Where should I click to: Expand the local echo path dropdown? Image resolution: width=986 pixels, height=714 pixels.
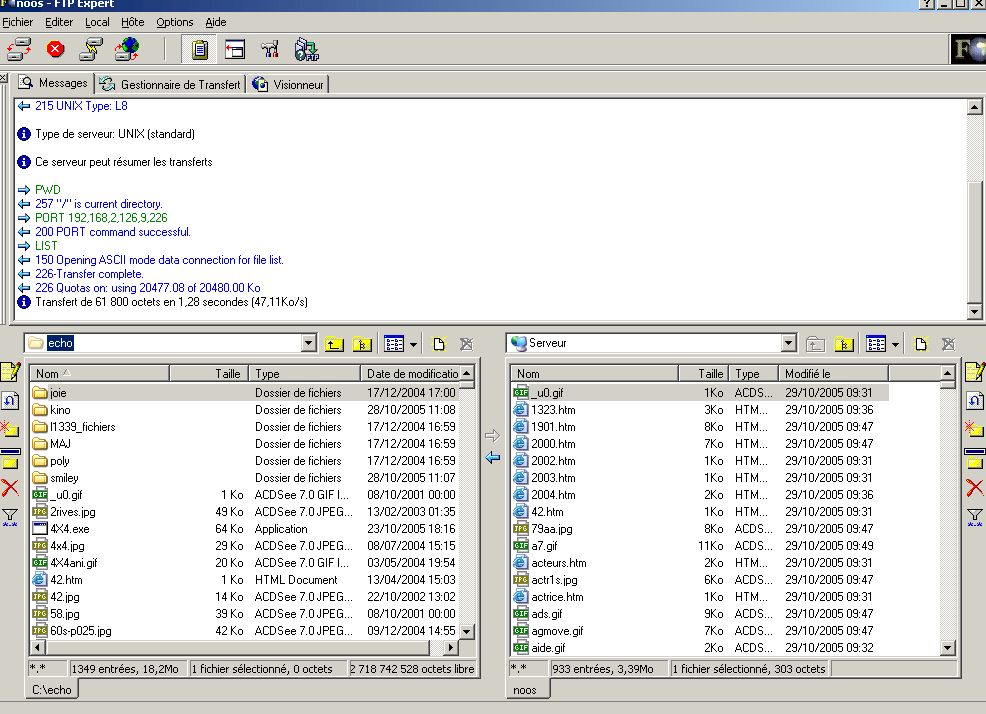308,344
